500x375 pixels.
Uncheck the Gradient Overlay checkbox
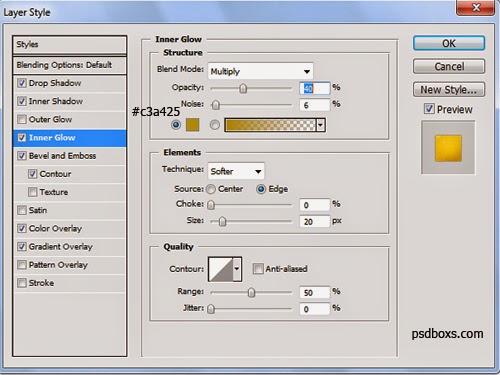(x=22, y=246)
